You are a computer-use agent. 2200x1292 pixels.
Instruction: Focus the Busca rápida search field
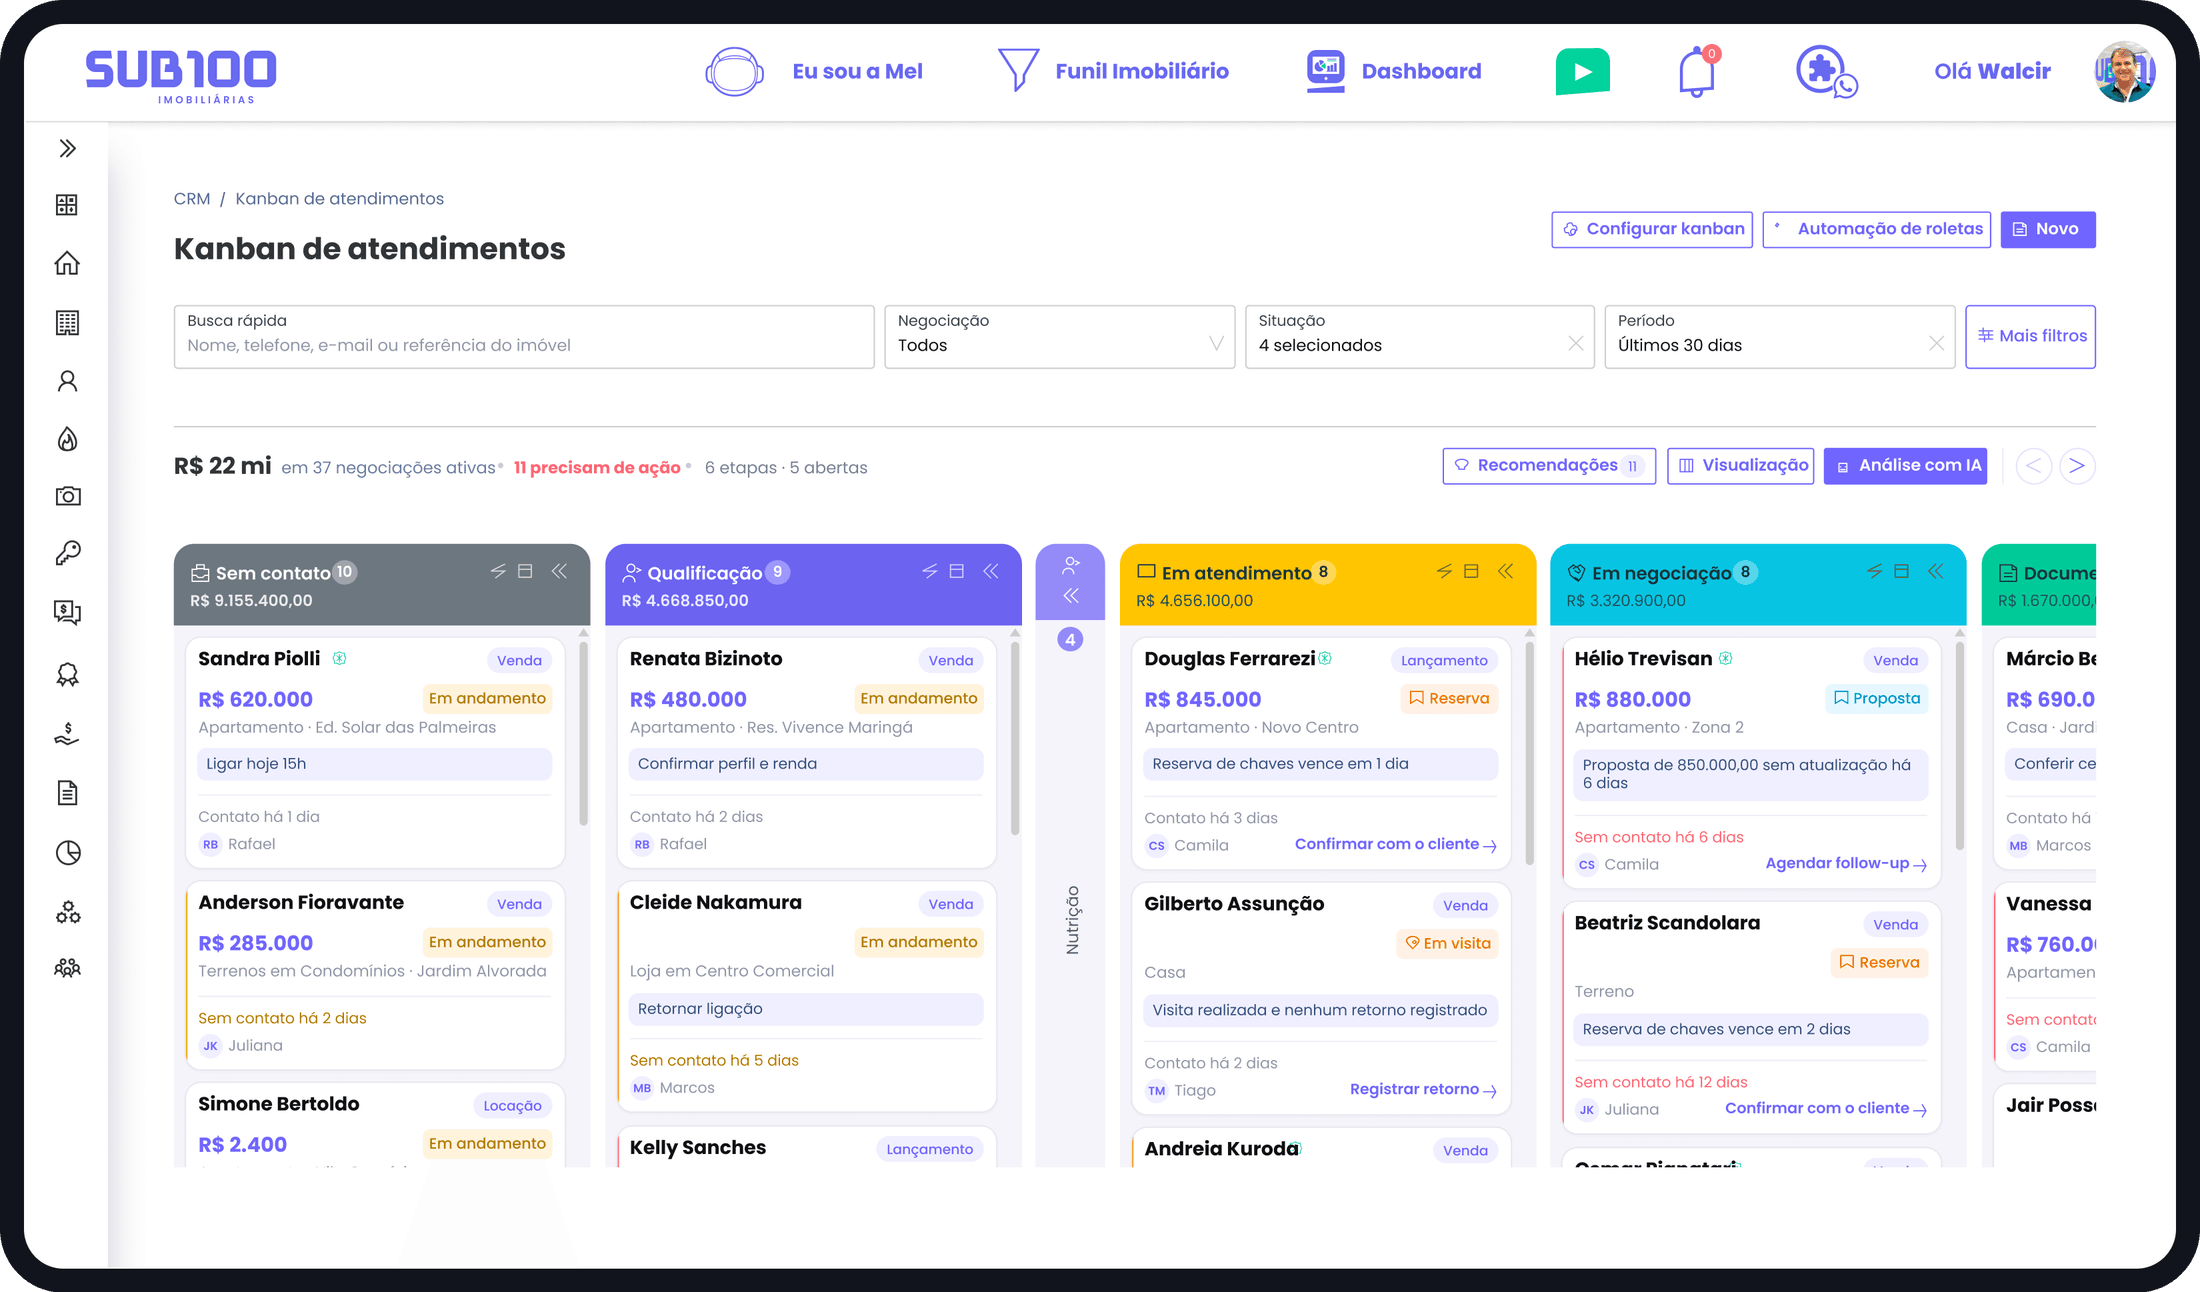pos(524,337)
